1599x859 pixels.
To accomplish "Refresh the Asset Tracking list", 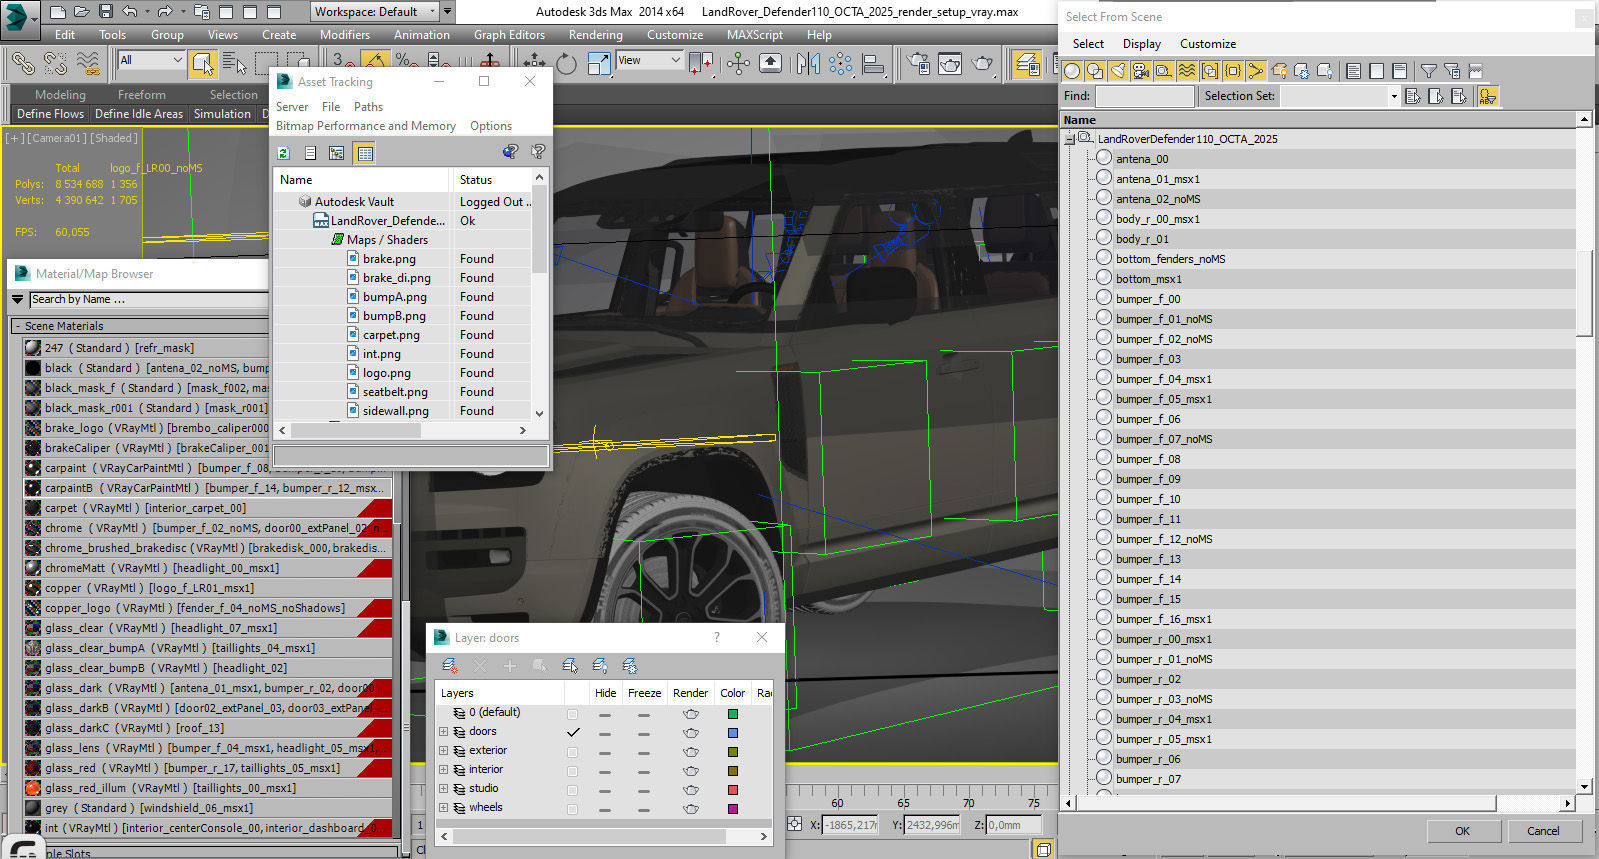I will click(x=284, y=153).
